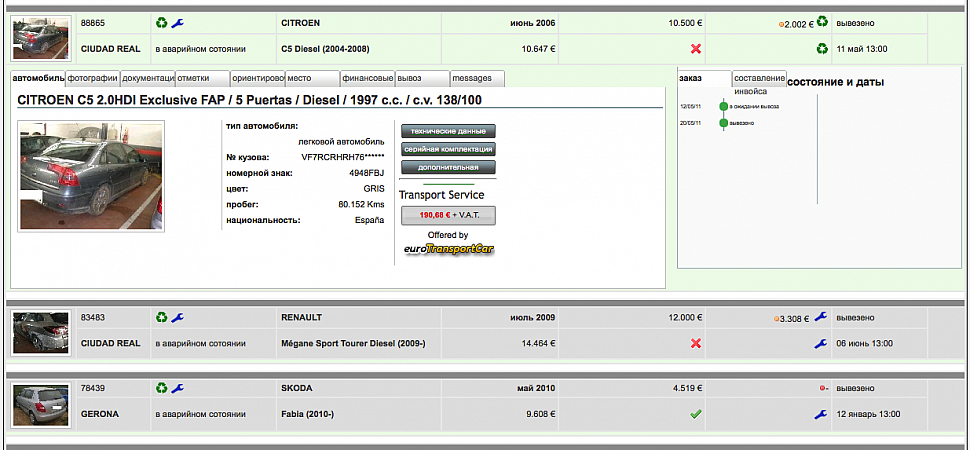Click the blue wrench icon beside ID 83483
Viewport: 970px width, 450px height.
[178, 317]
